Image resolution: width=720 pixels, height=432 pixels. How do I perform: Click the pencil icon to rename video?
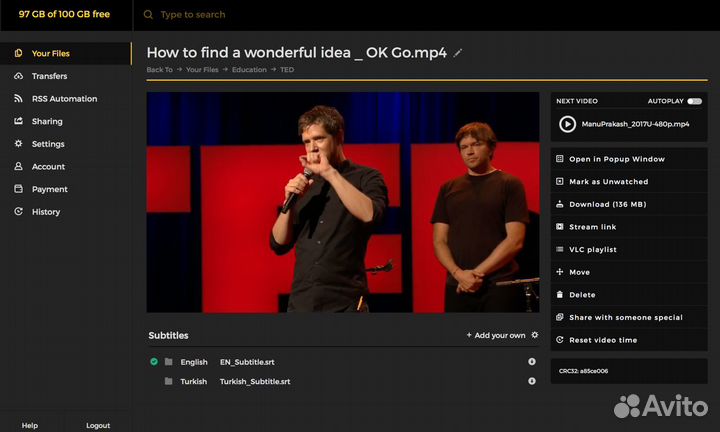459,52
